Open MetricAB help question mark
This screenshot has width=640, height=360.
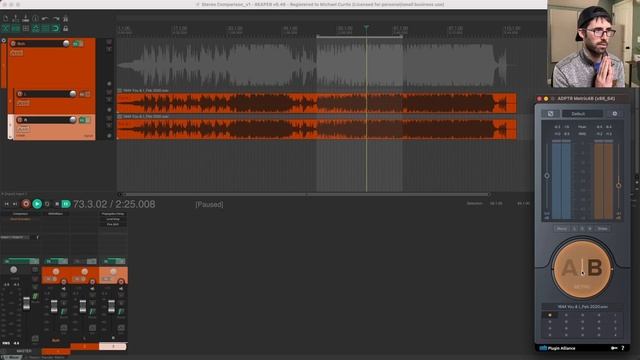point(622,348)
